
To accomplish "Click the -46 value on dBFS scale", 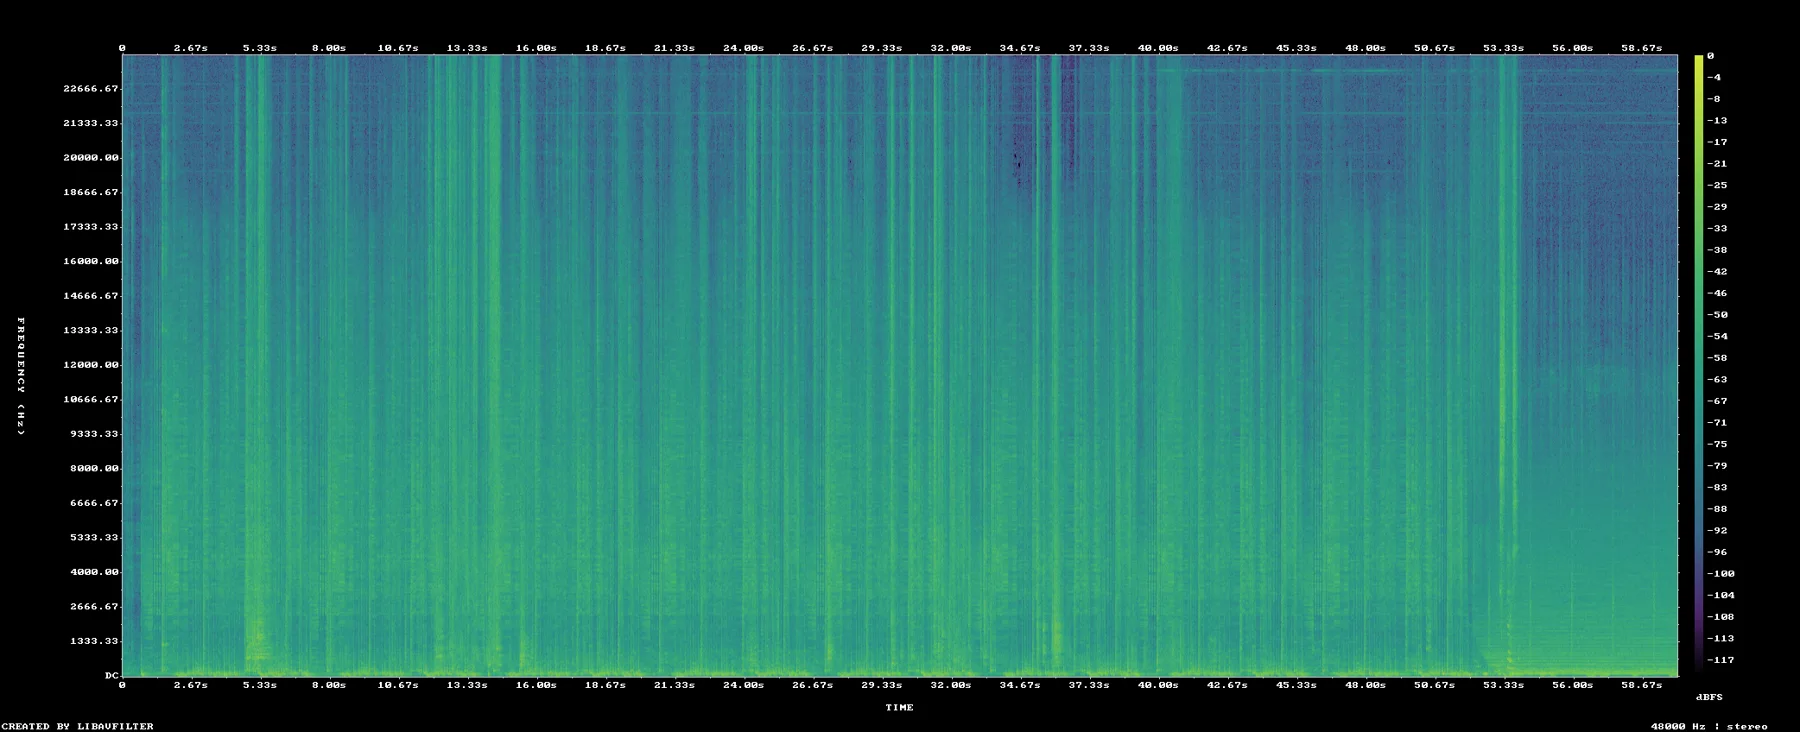I will [1716, 293].
